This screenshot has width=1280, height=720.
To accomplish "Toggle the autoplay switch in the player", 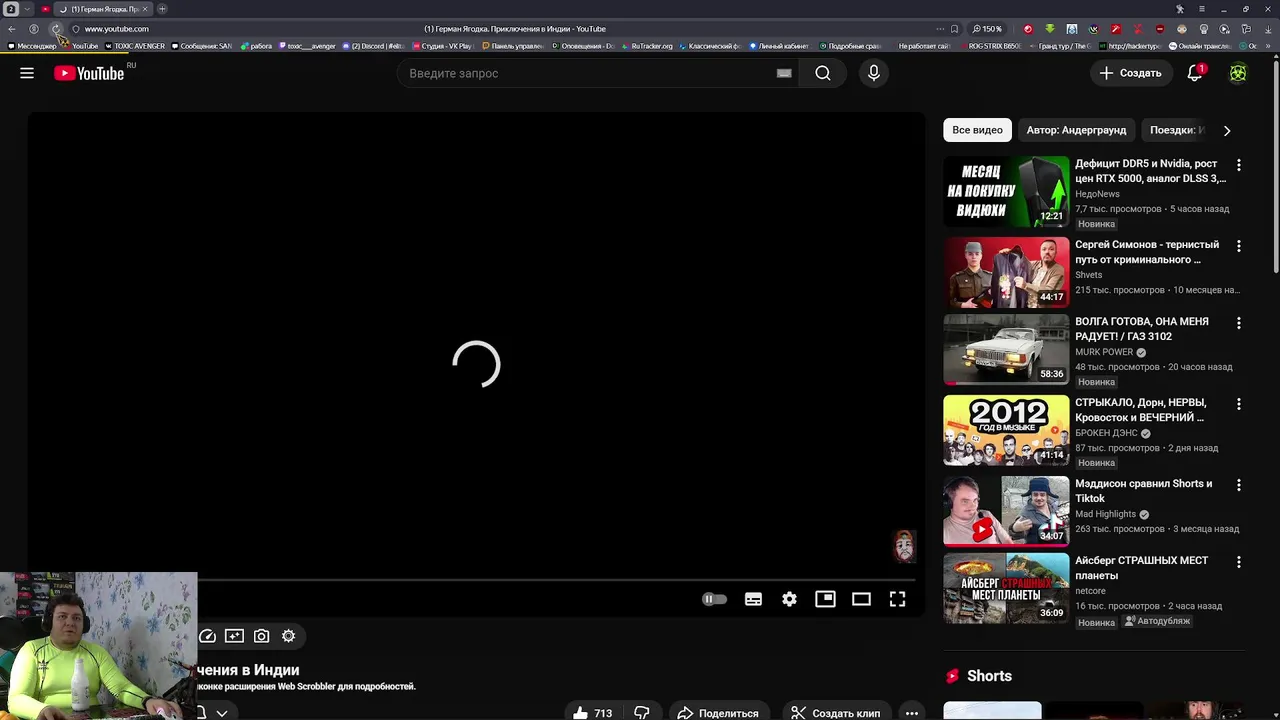I will click(x=714, y=599).
